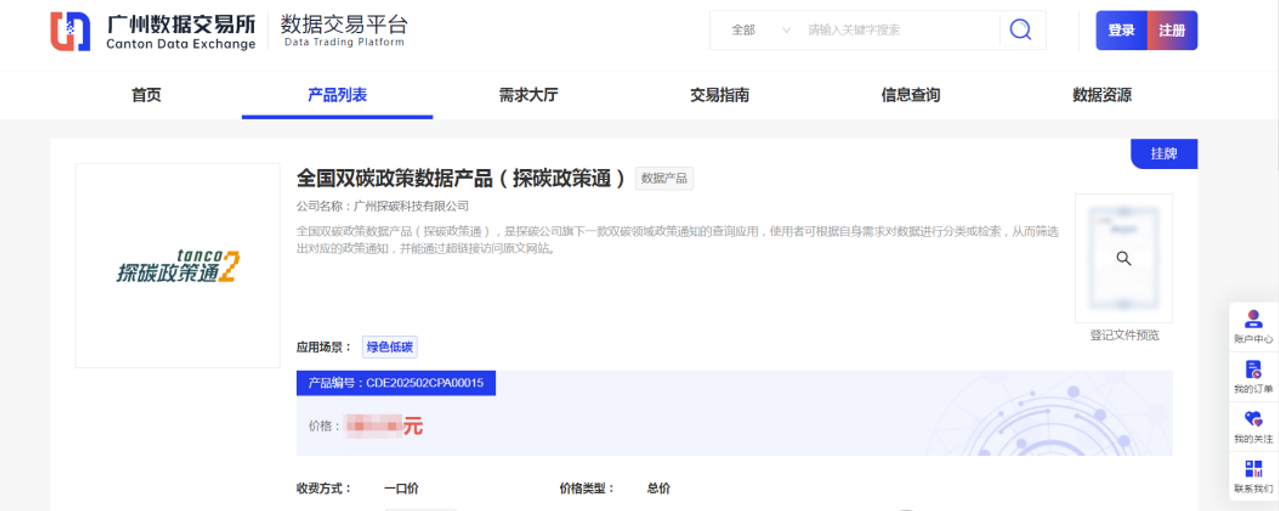Click the 绿色低碳 scenario tag
Viewport: 1279px width, 511px height.
[x=390, y=347]
